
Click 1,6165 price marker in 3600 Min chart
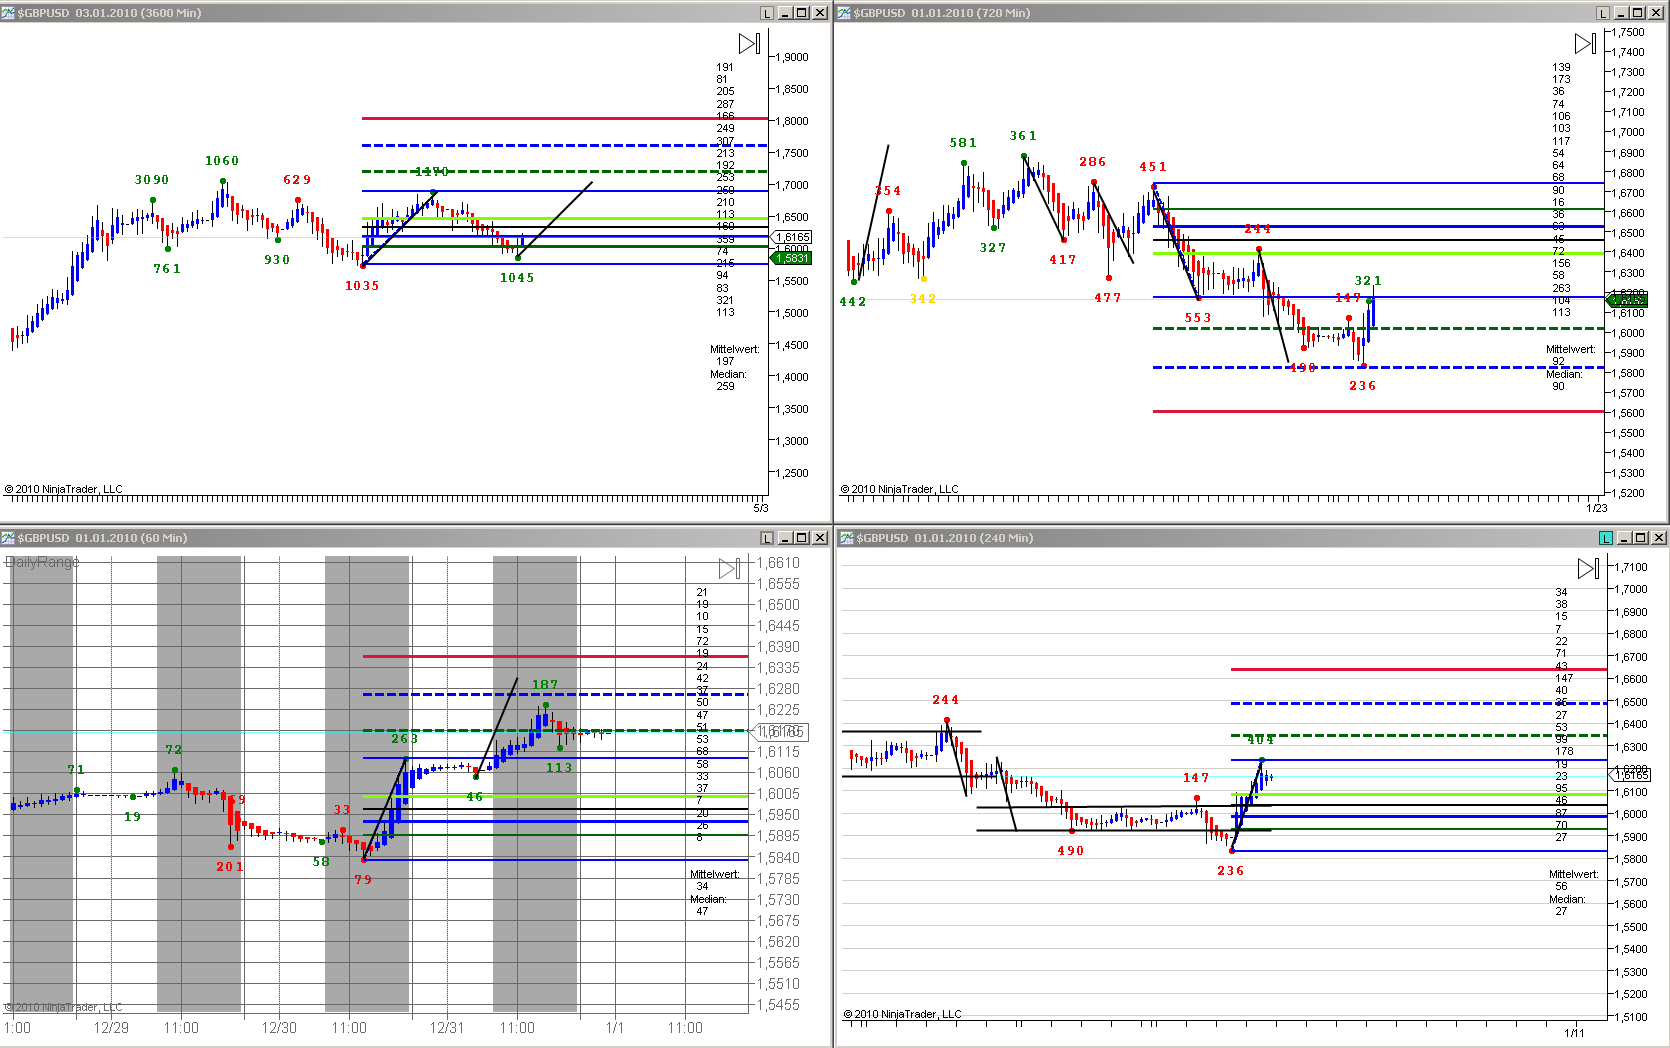click(793, 238)
